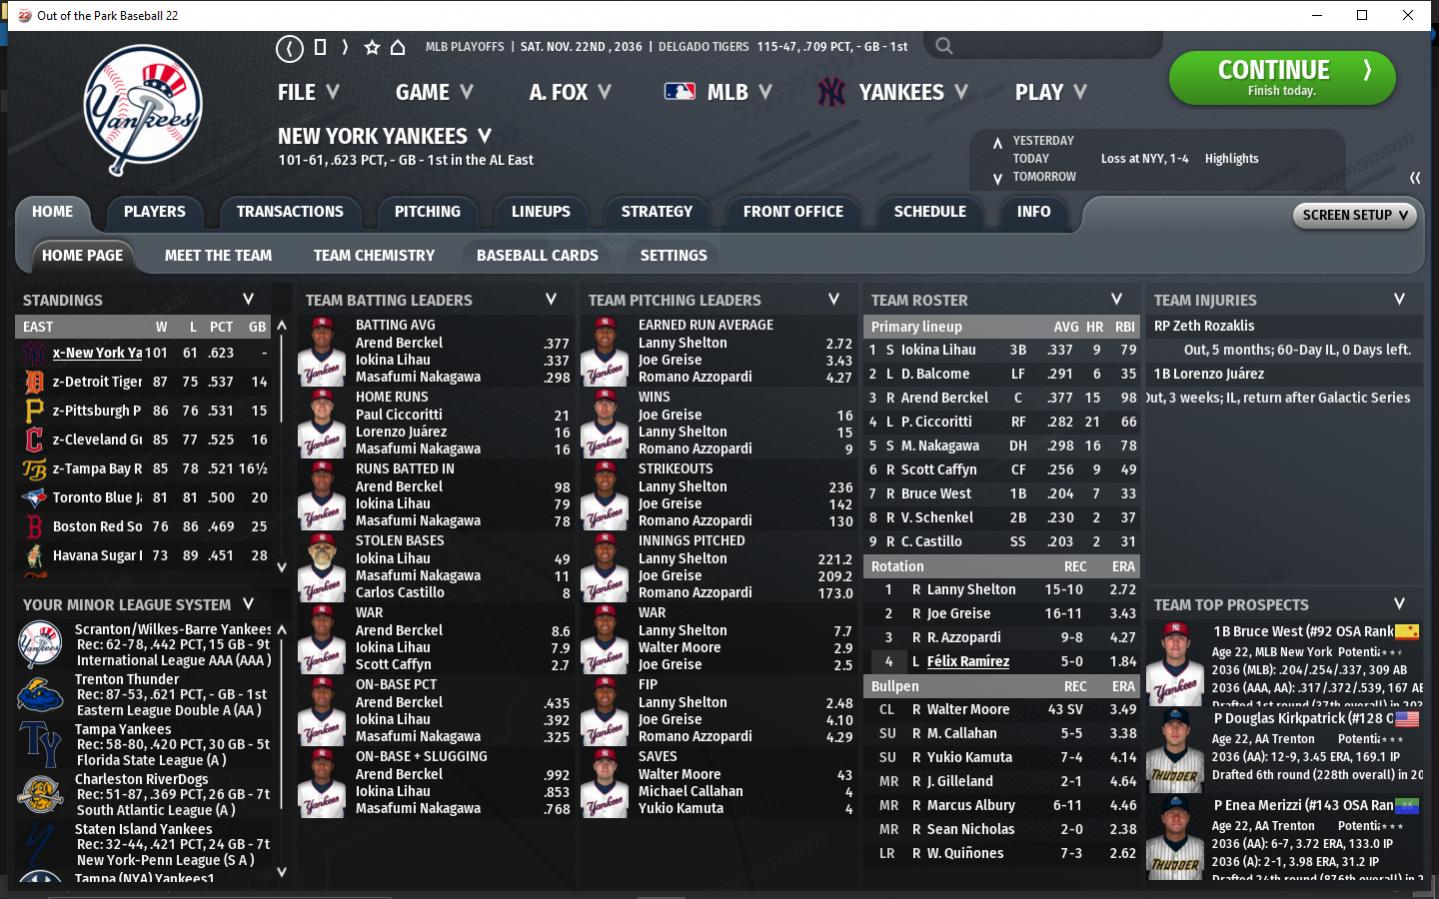Click Arend Berckel photo under Batting Avg
The width and height of the screenshot is (1439, 899).
coord(322,352)
